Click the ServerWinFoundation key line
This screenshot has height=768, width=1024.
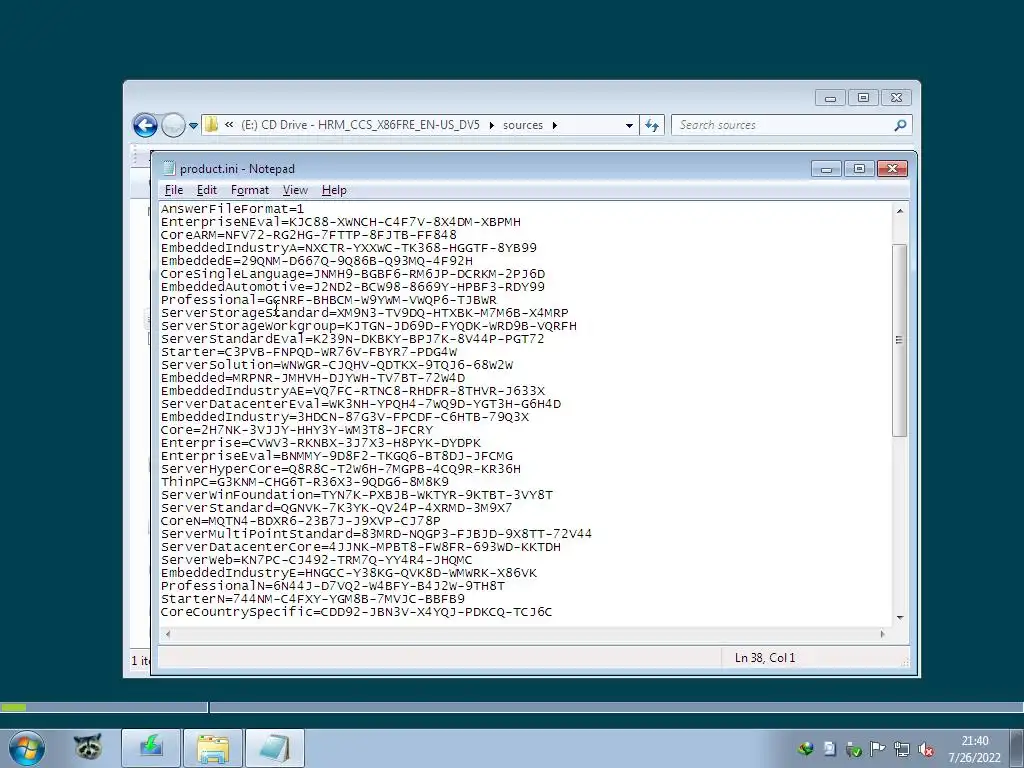pos(357,495)
